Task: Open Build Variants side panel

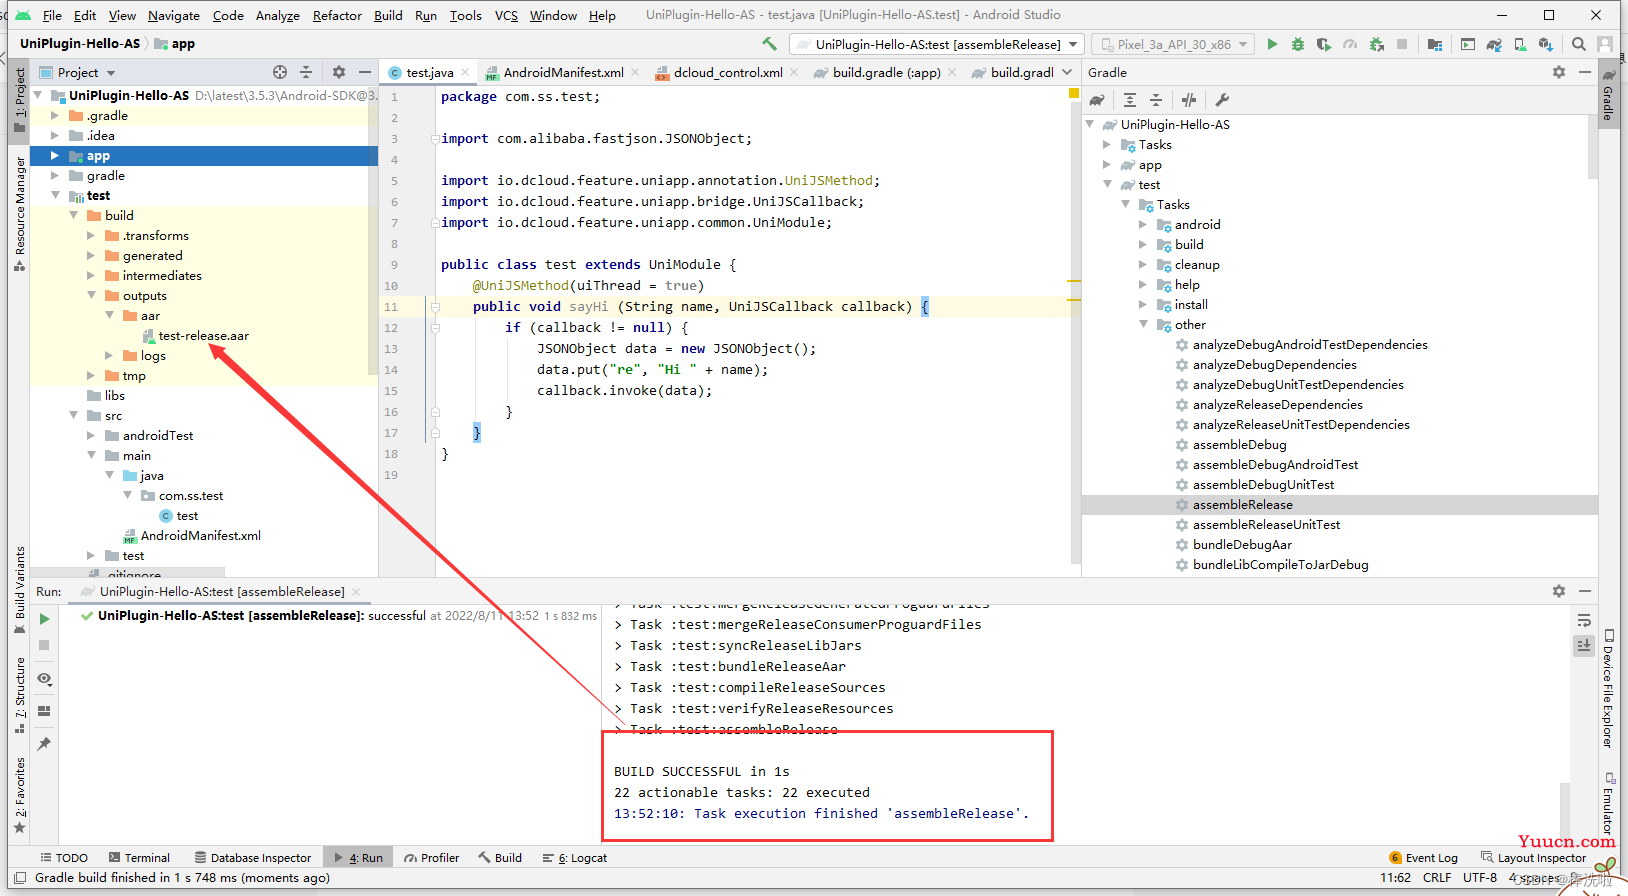Action: 20,590
